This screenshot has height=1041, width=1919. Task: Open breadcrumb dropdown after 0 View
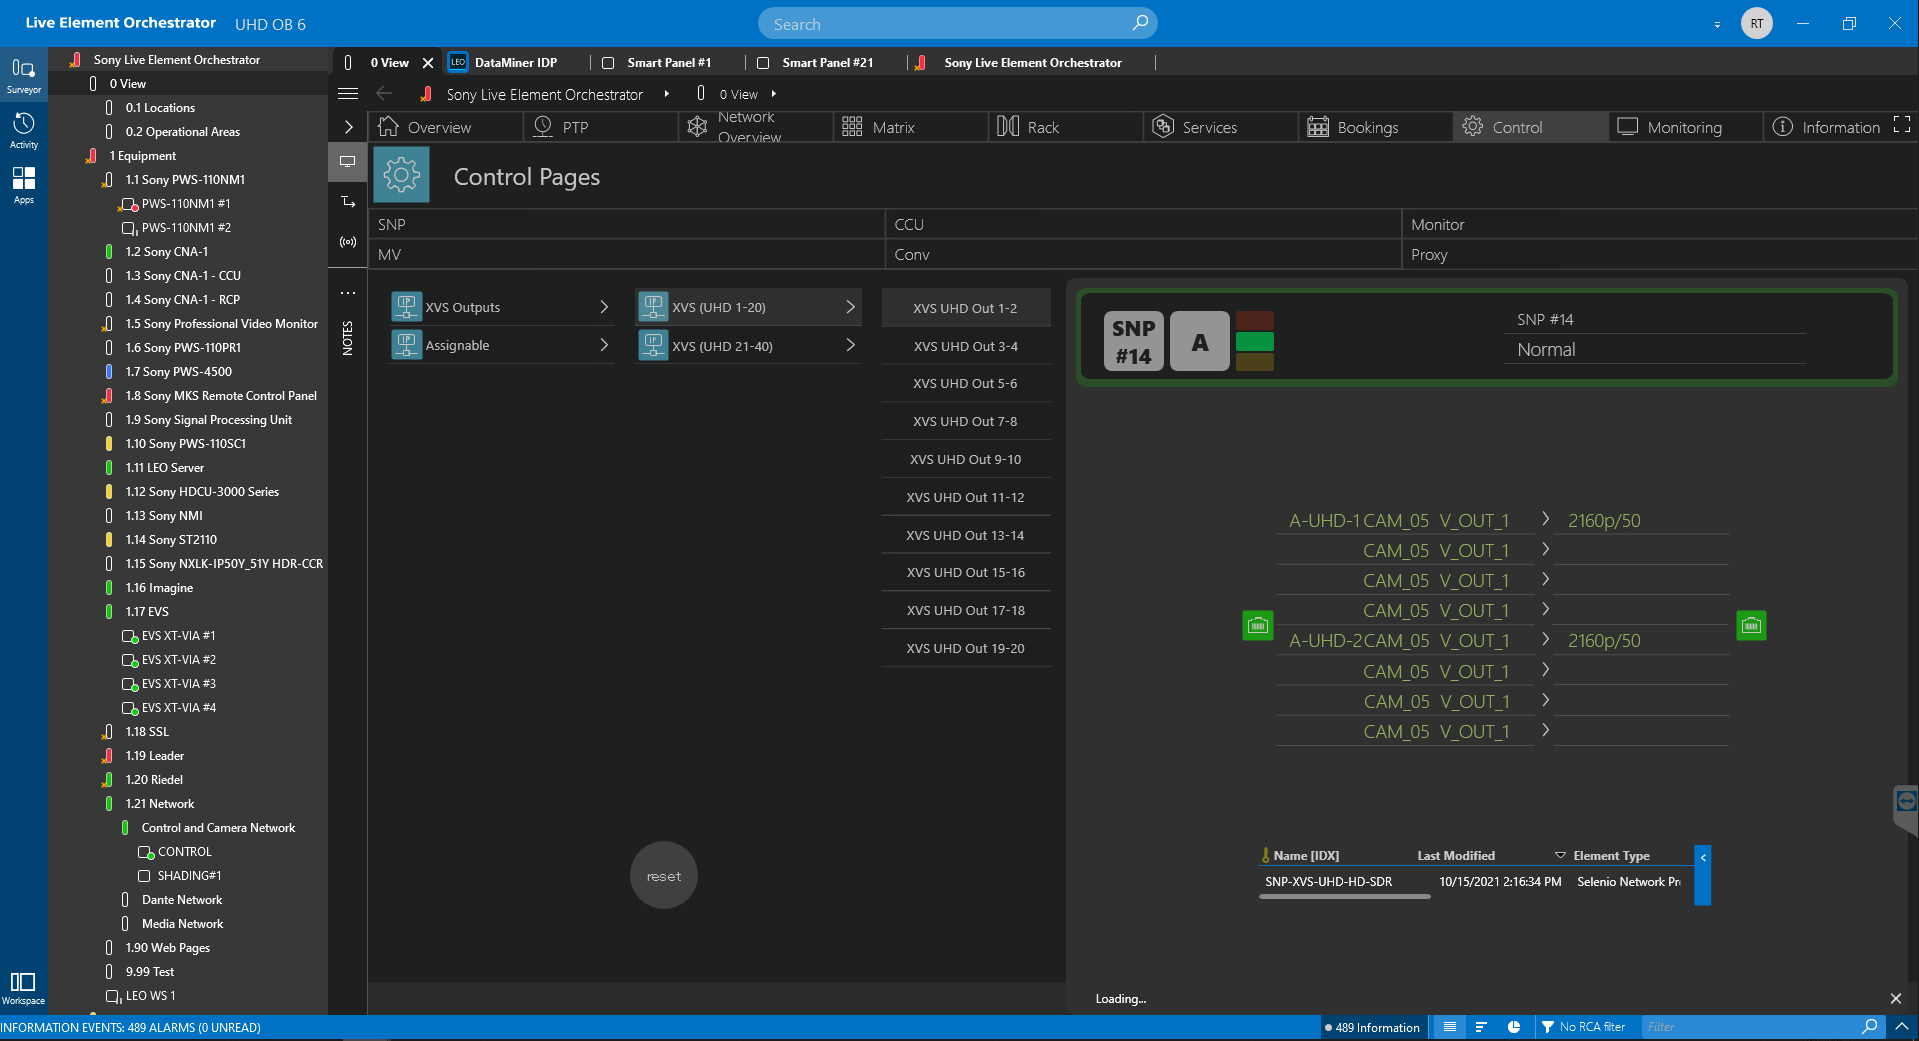[x=773, y=94]
